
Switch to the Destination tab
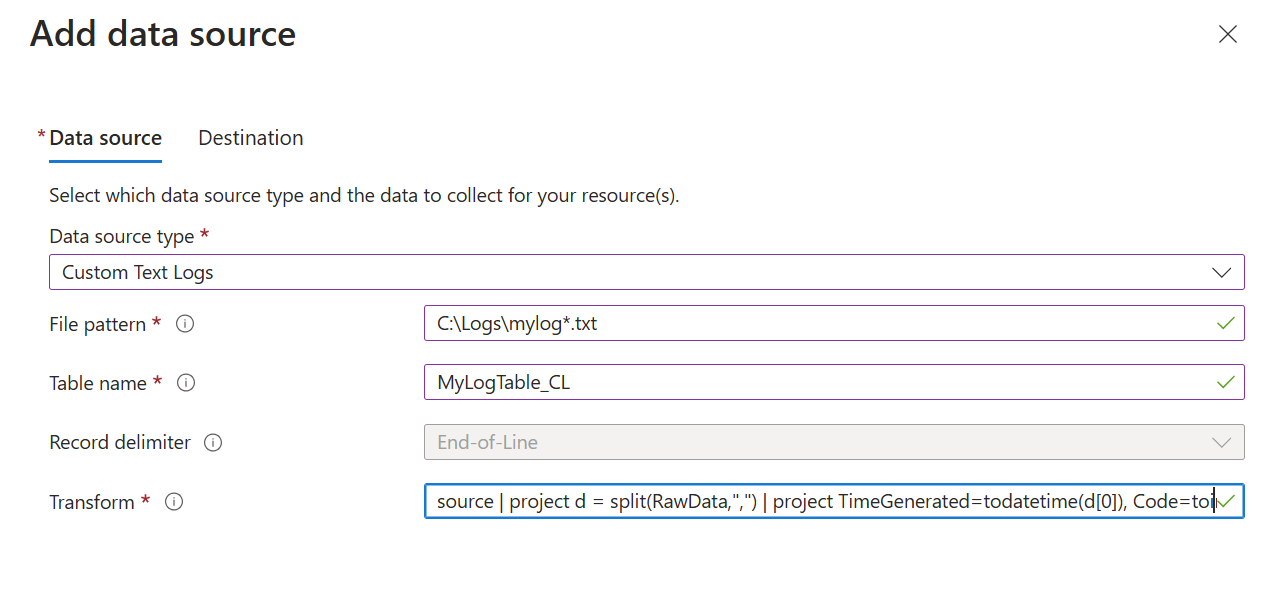point(251,138)
